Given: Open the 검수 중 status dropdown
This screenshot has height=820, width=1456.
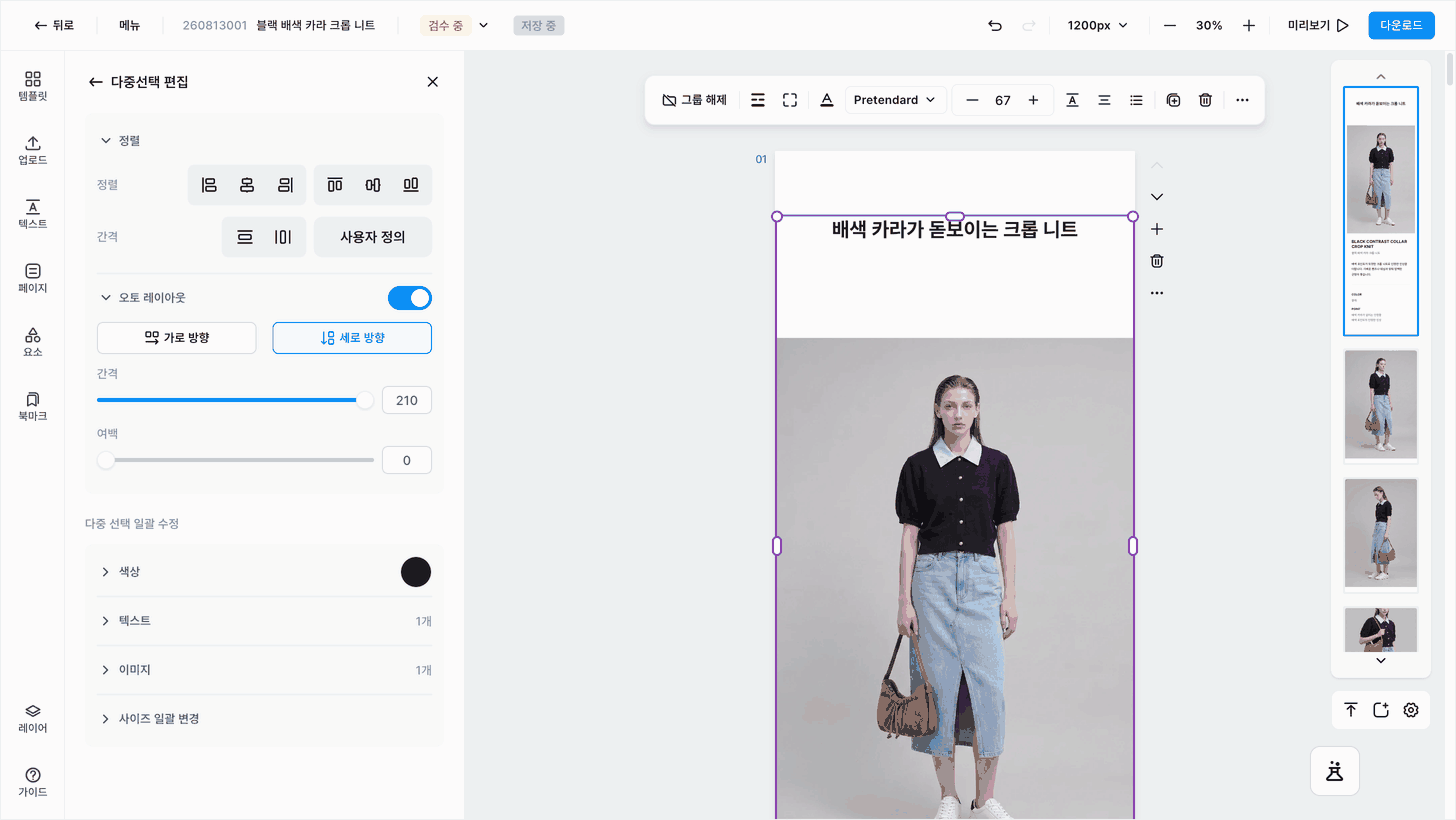Looking at the screenshot, I should pos(457,25).
